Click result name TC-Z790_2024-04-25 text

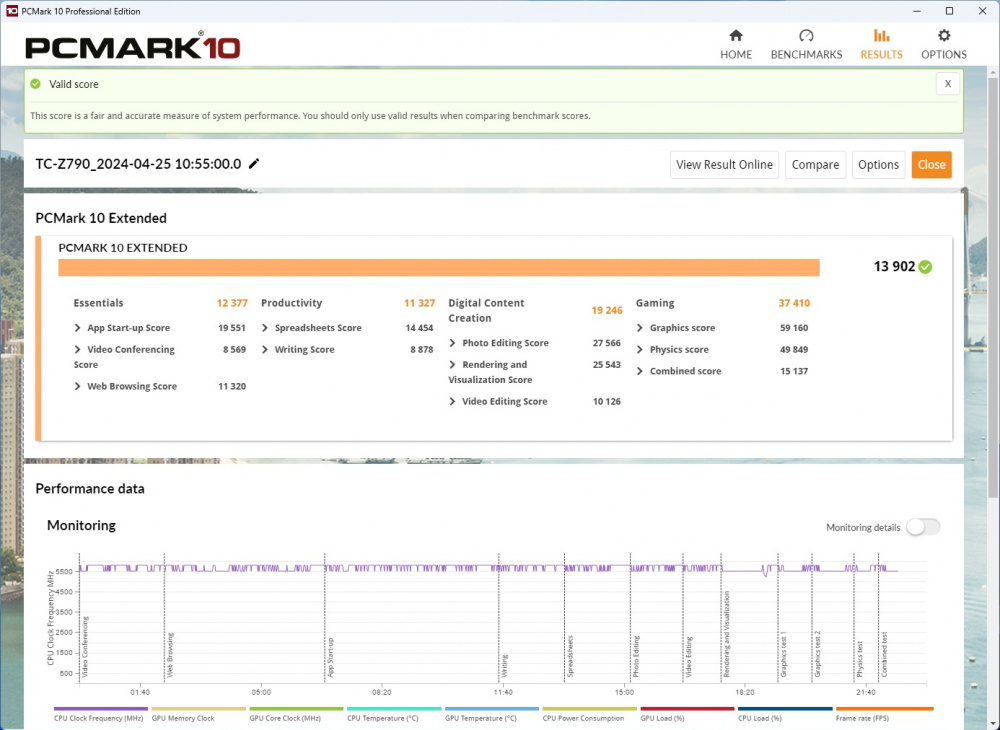[x=138, y=164]
